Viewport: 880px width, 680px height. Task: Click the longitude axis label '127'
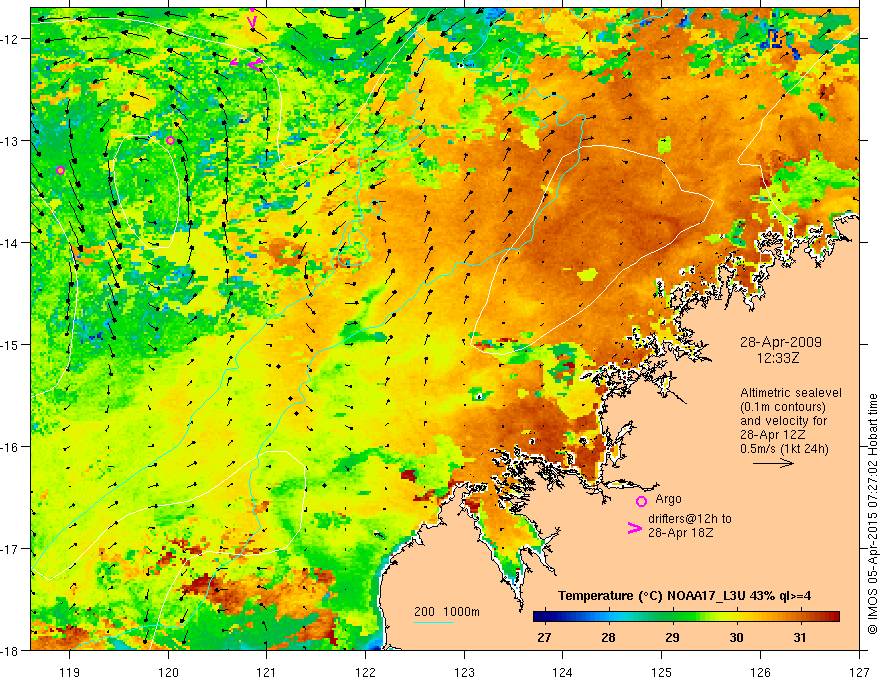coord(859,672)
